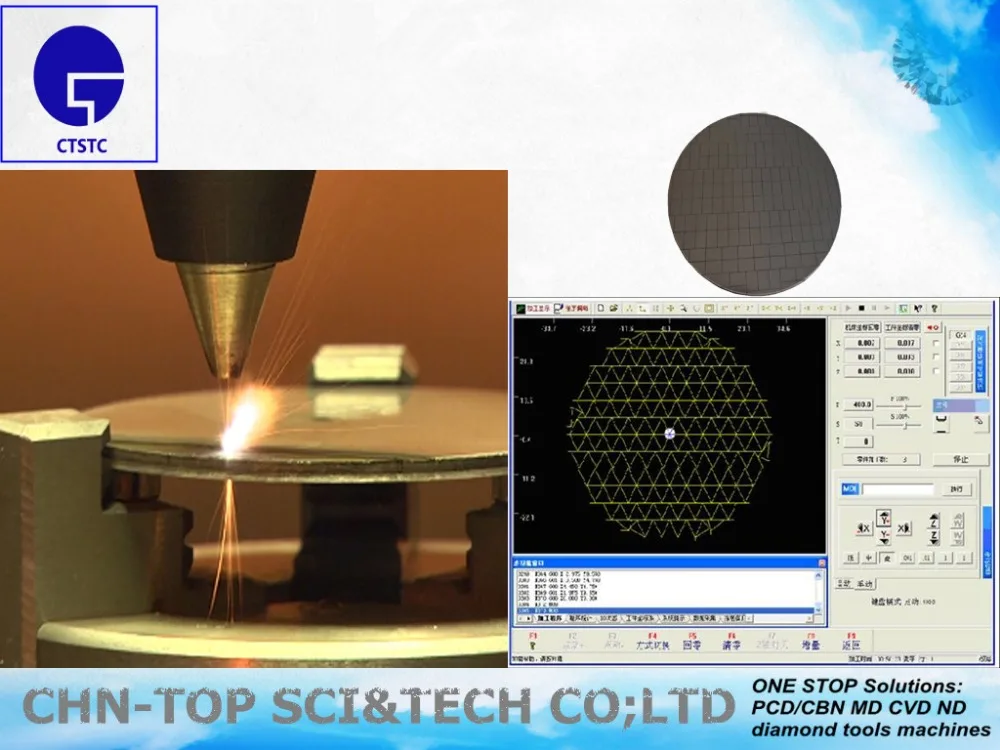Click the stop button beside part count

961,459
